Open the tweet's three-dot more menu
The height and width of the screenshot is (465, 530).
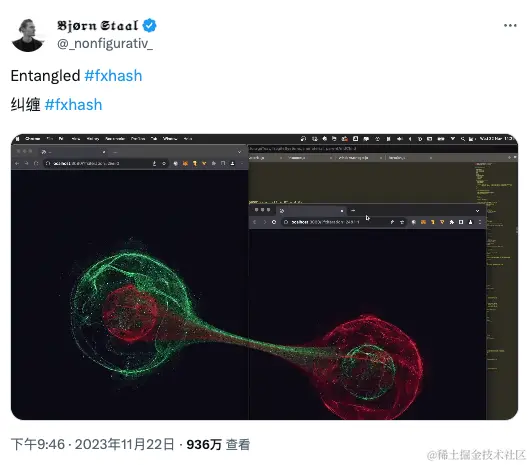[x=510, y=26]
